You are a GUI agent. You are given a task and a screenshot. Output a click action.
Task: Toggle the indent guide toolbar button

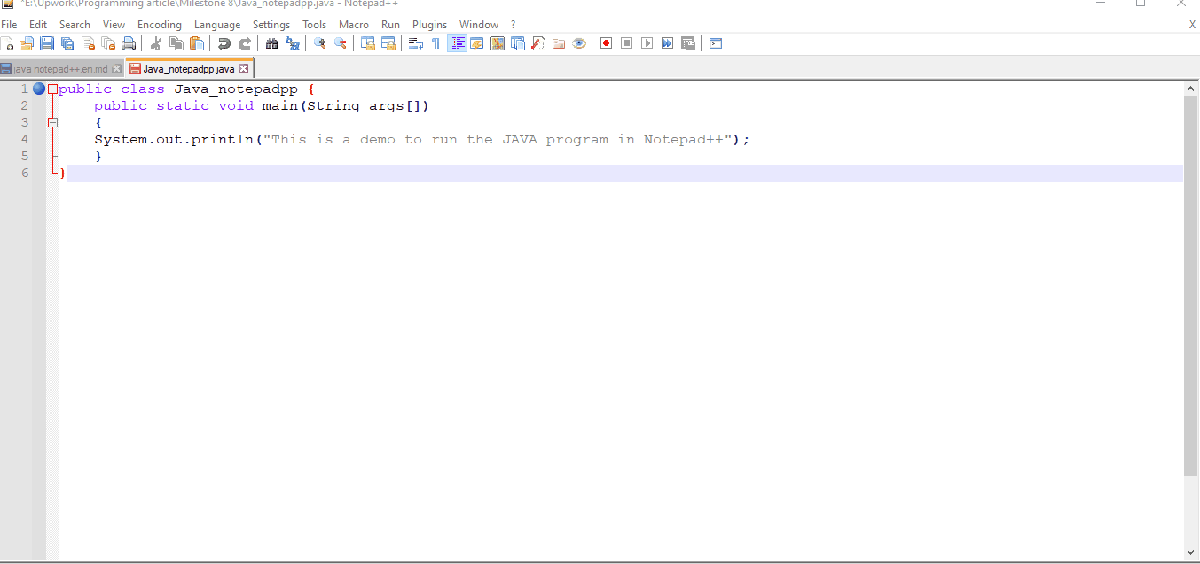coord(457,43)
